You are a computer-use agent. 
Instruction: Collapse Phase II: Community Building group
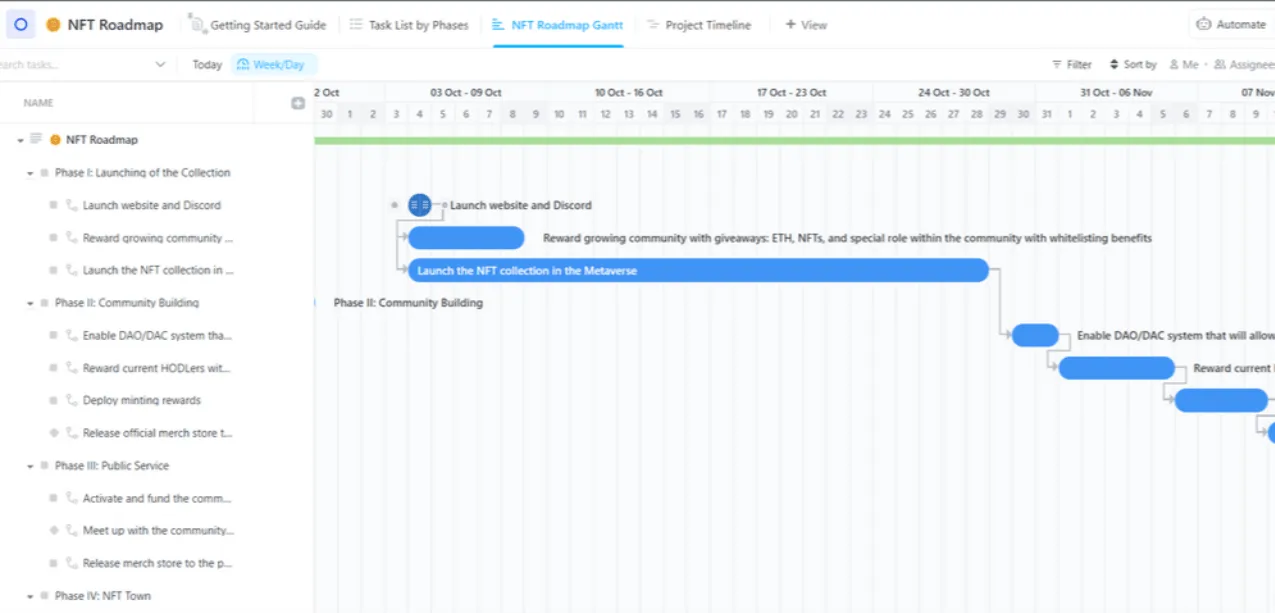click(x=30, y=303)
